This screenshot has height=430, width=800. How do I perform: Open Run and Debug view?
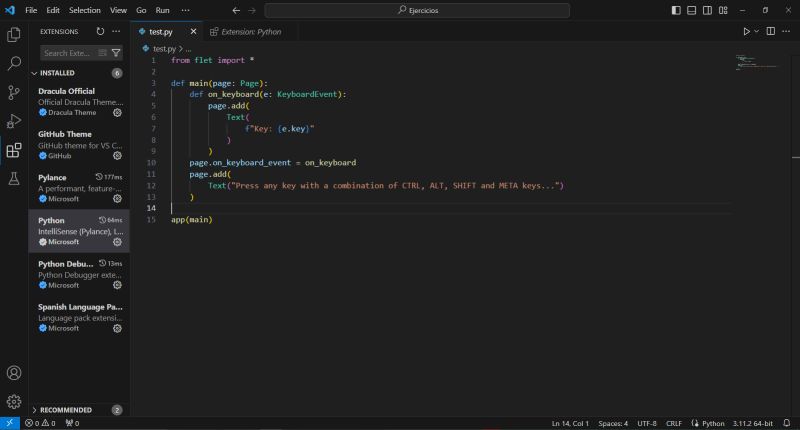click(14, 121)
